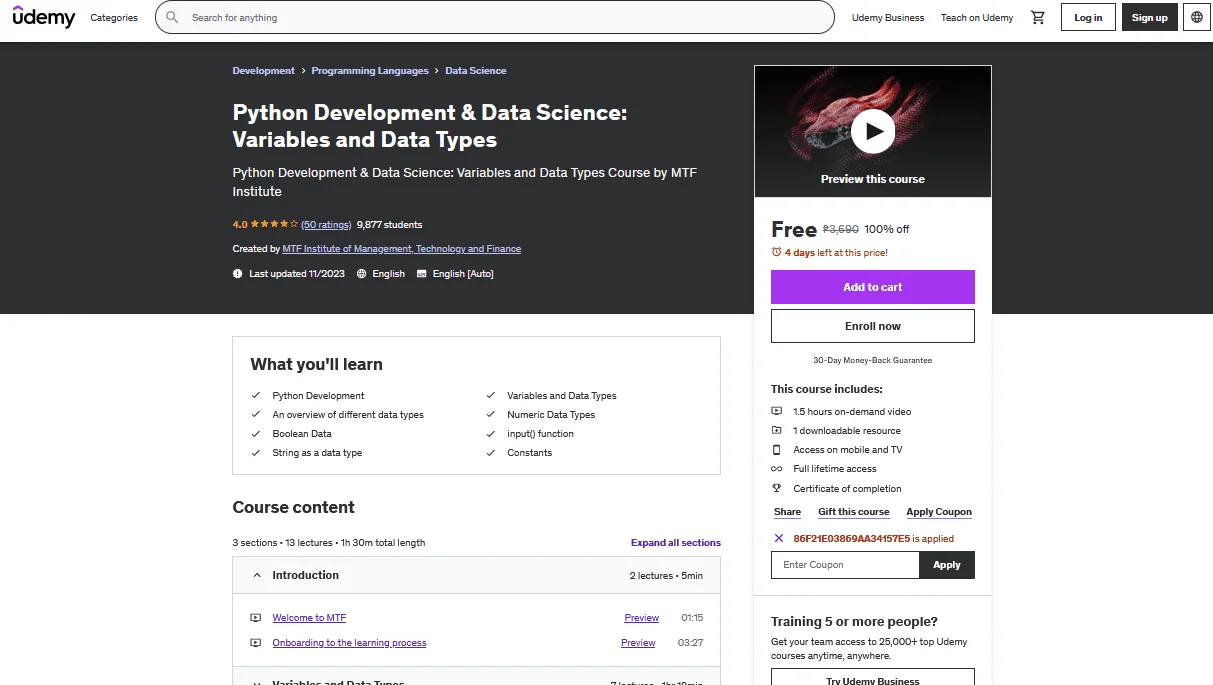Go to Development breadcrumb
The height and width of the screenshot is (685, 1213).
coord(264,71)
